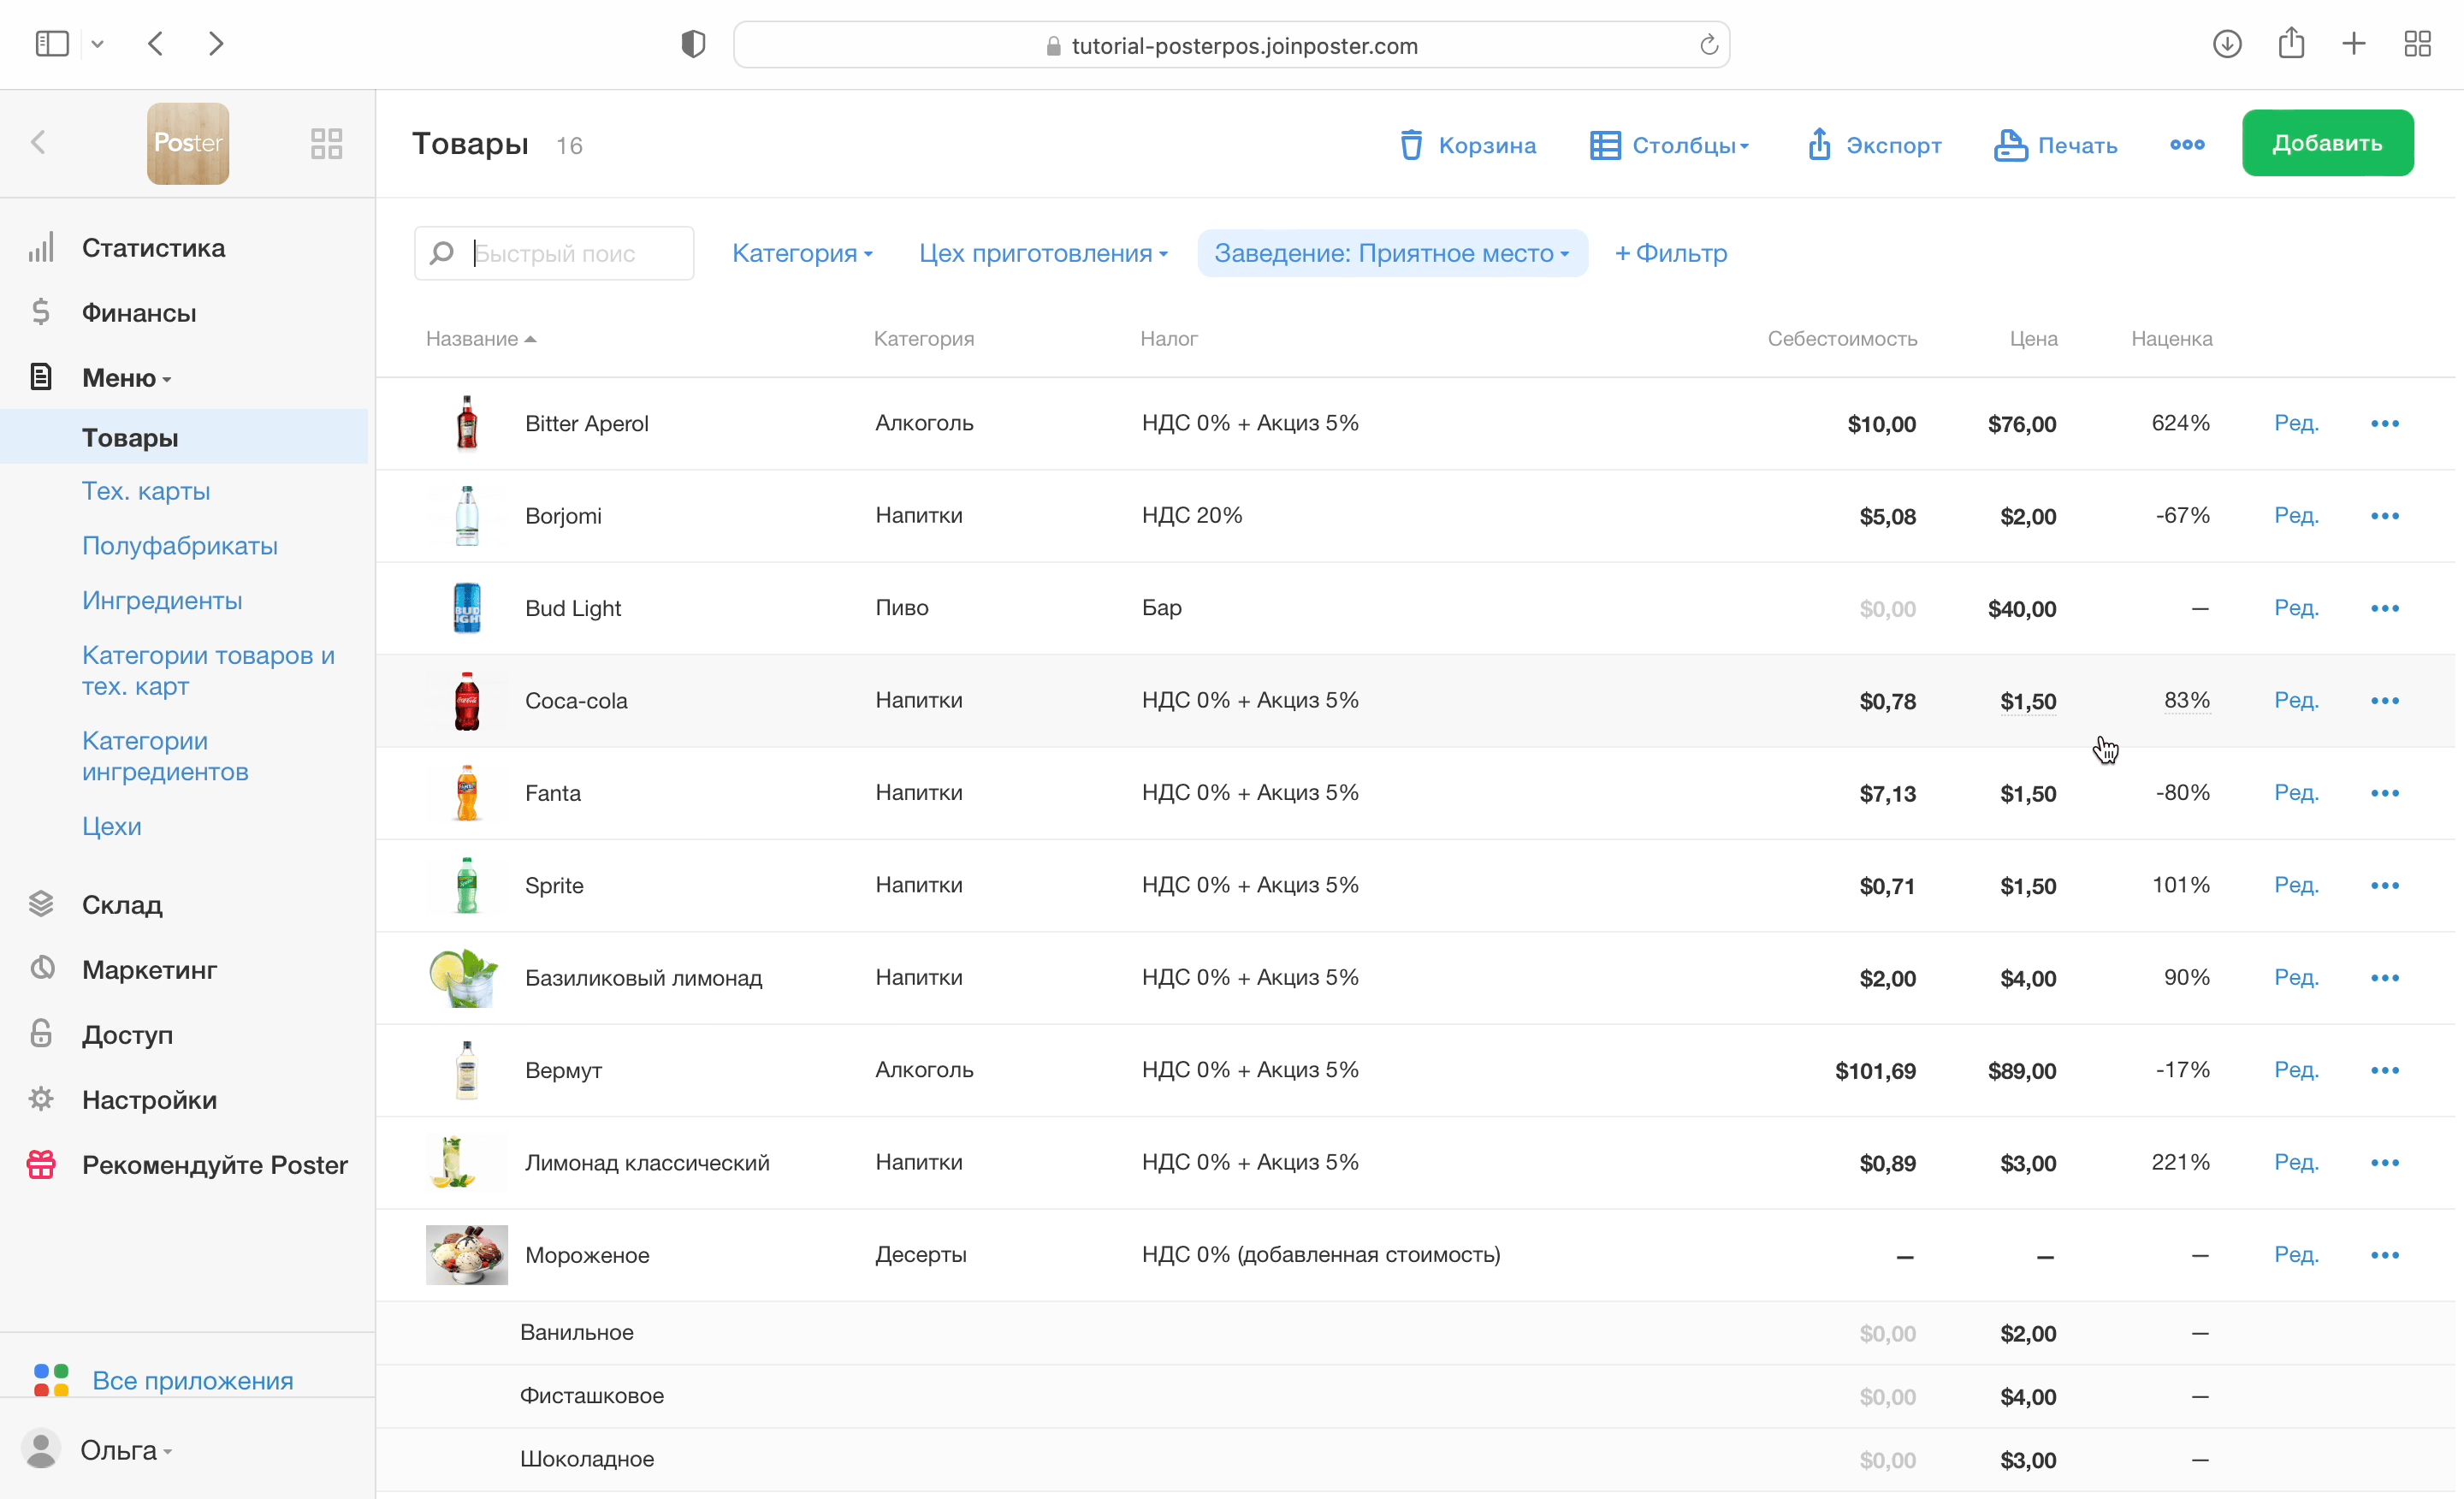Open Рекомендуйте Poster gift item
The height and width of the screenshot is (1499, 2464).
click(x=214, y=1165)
